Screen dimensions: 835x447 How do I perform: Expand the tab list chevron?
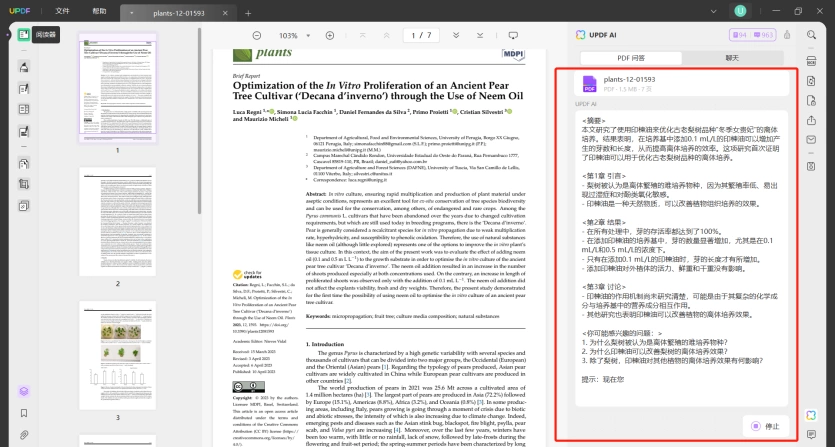(x=713, y=11)
